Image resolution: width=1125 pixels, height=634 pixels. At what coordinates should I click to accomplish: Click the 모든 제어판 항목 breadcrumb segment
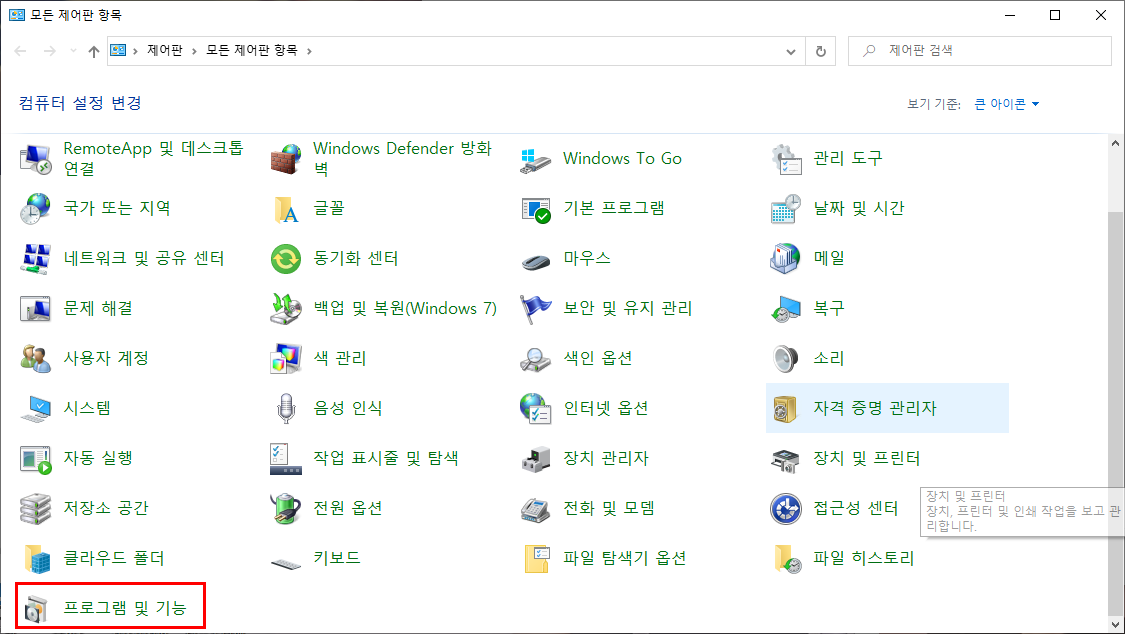tap(252, 50)
